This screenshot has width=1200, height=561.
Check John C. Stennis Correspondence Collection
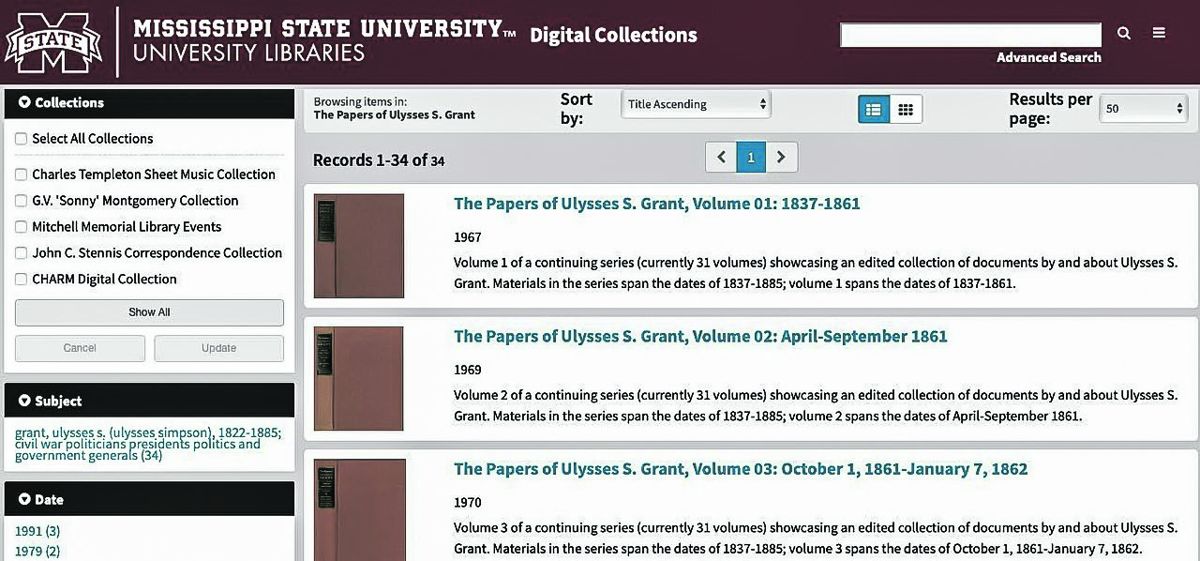point(21,253)
